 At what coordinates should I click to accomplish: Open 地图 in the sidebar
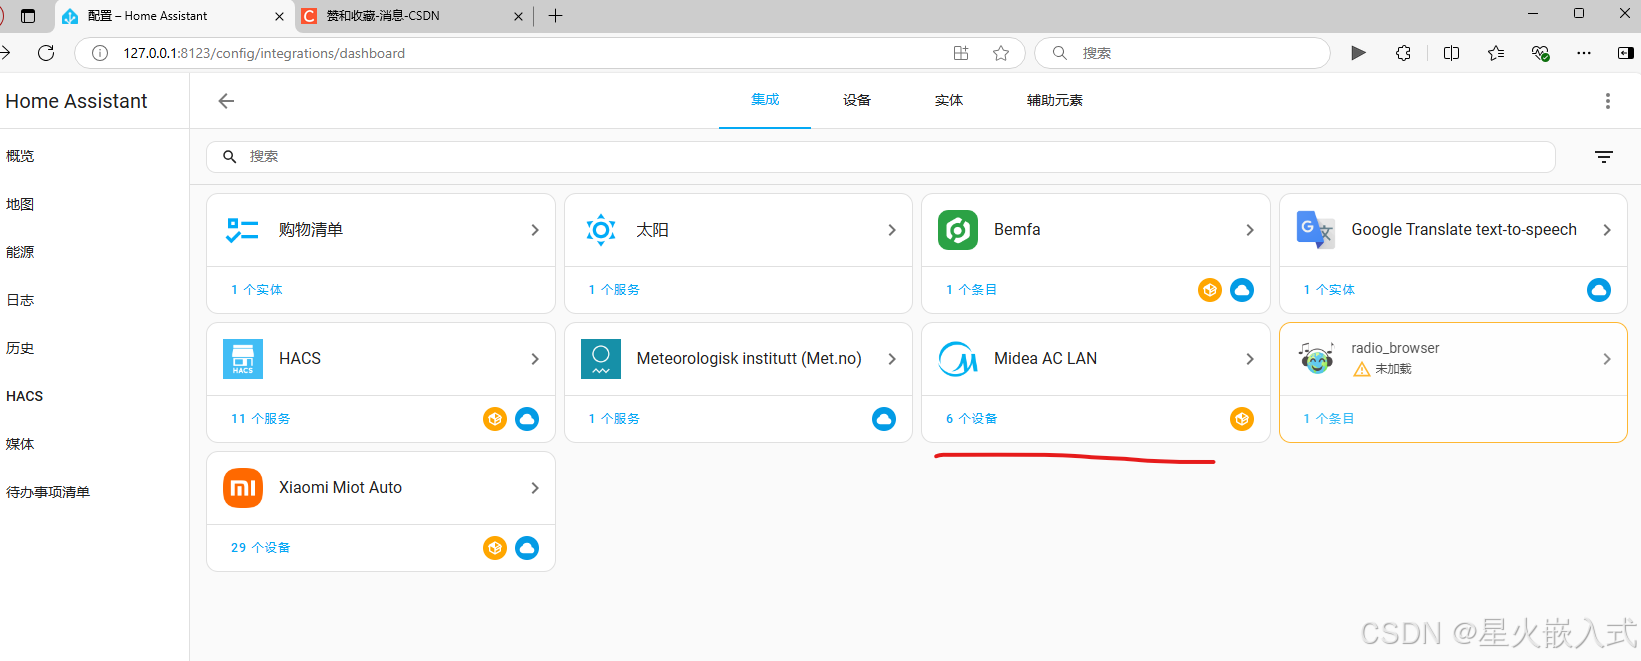20,204
